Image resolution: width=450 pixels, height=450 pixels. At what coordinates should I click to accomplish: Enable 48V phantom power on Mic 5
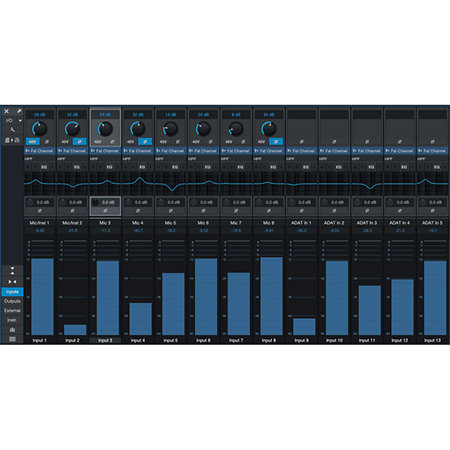163,142
